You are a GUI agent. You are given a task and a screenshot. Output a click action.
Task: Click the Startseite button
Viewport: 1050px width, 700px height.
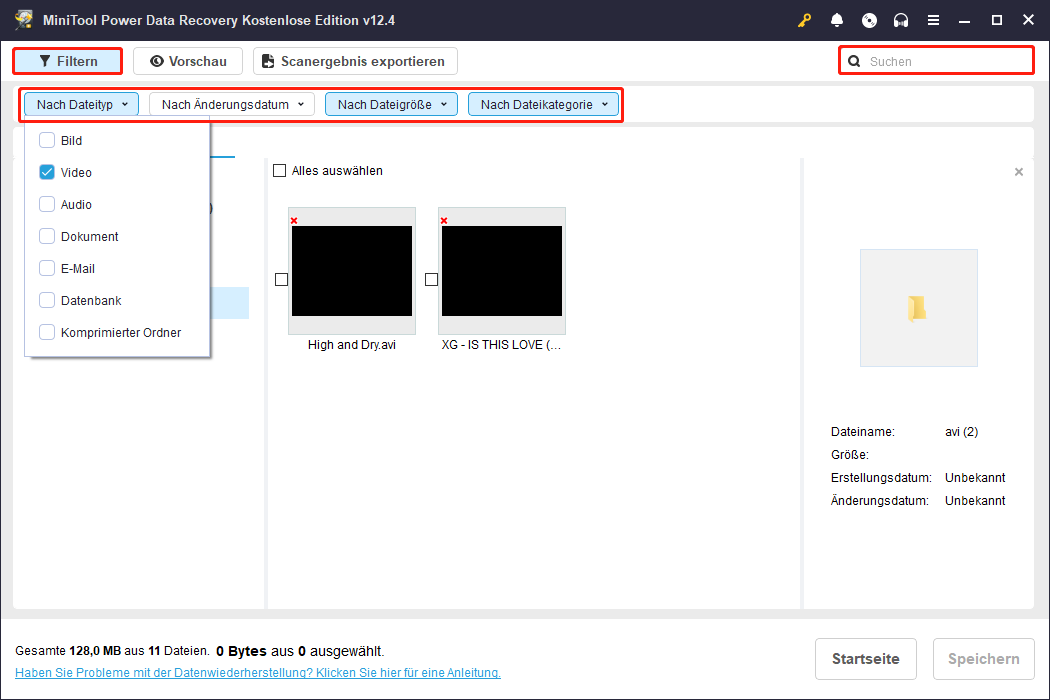click(865, 659)
